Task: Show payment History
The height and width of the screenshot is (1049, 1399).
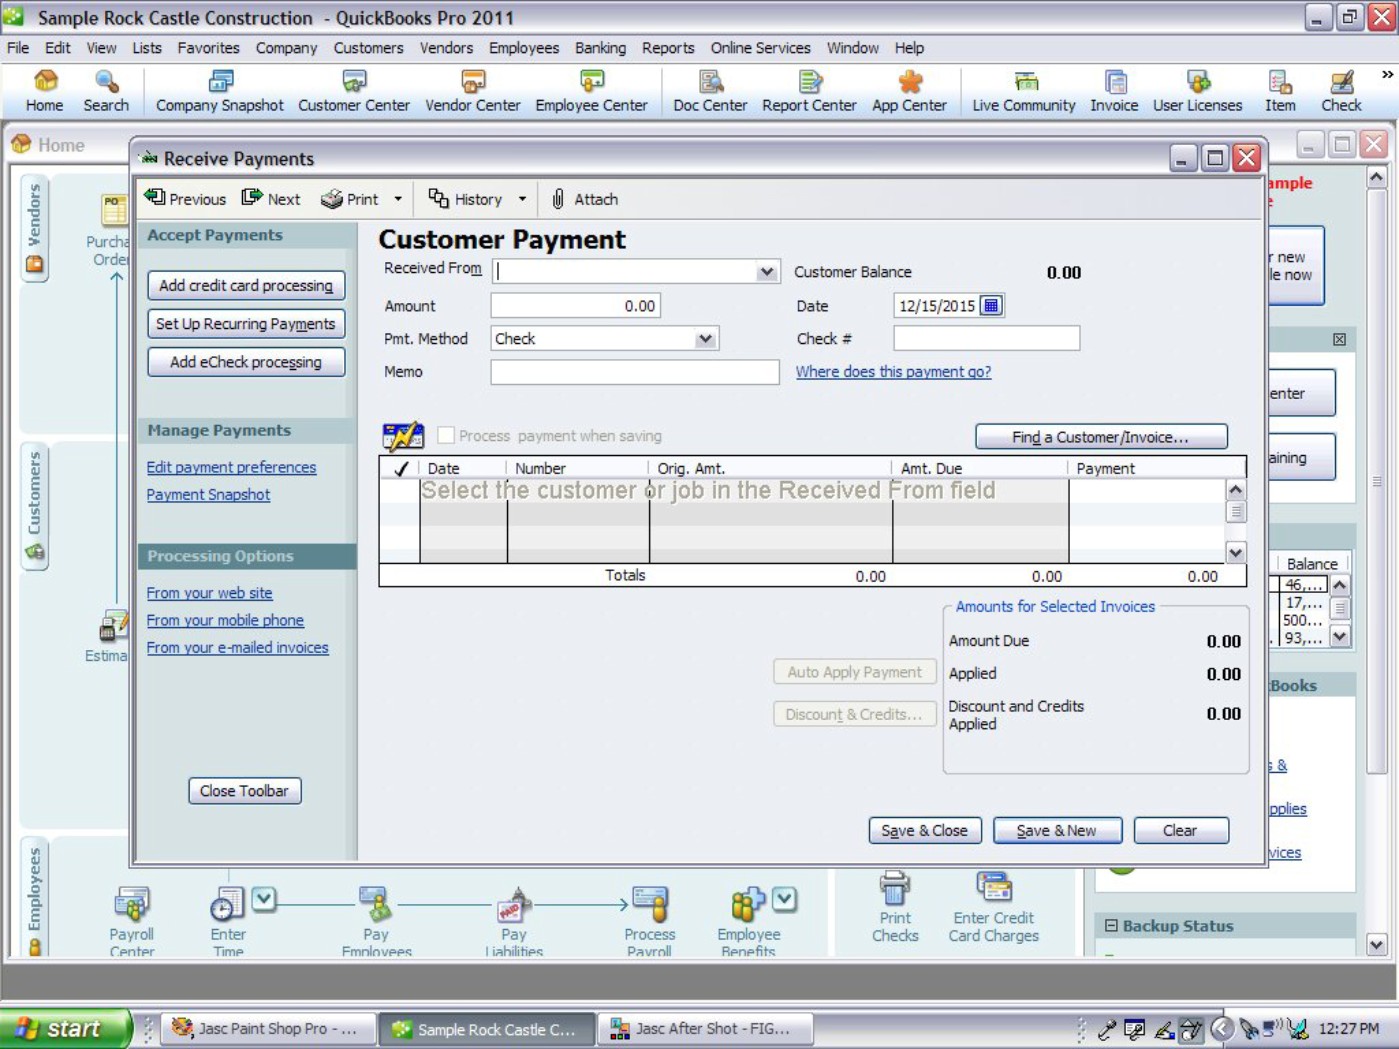Action: coord(466,199)
